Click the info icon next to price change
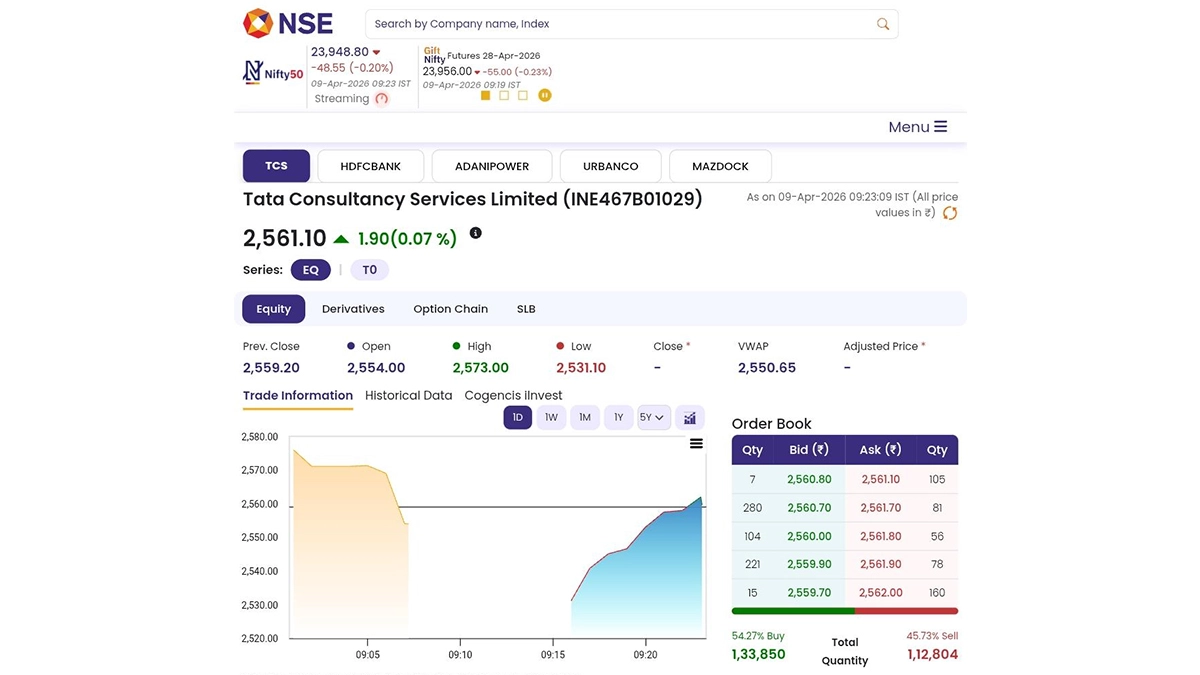1200x675 pixels. pyautogui.click(x=476, y=233)
